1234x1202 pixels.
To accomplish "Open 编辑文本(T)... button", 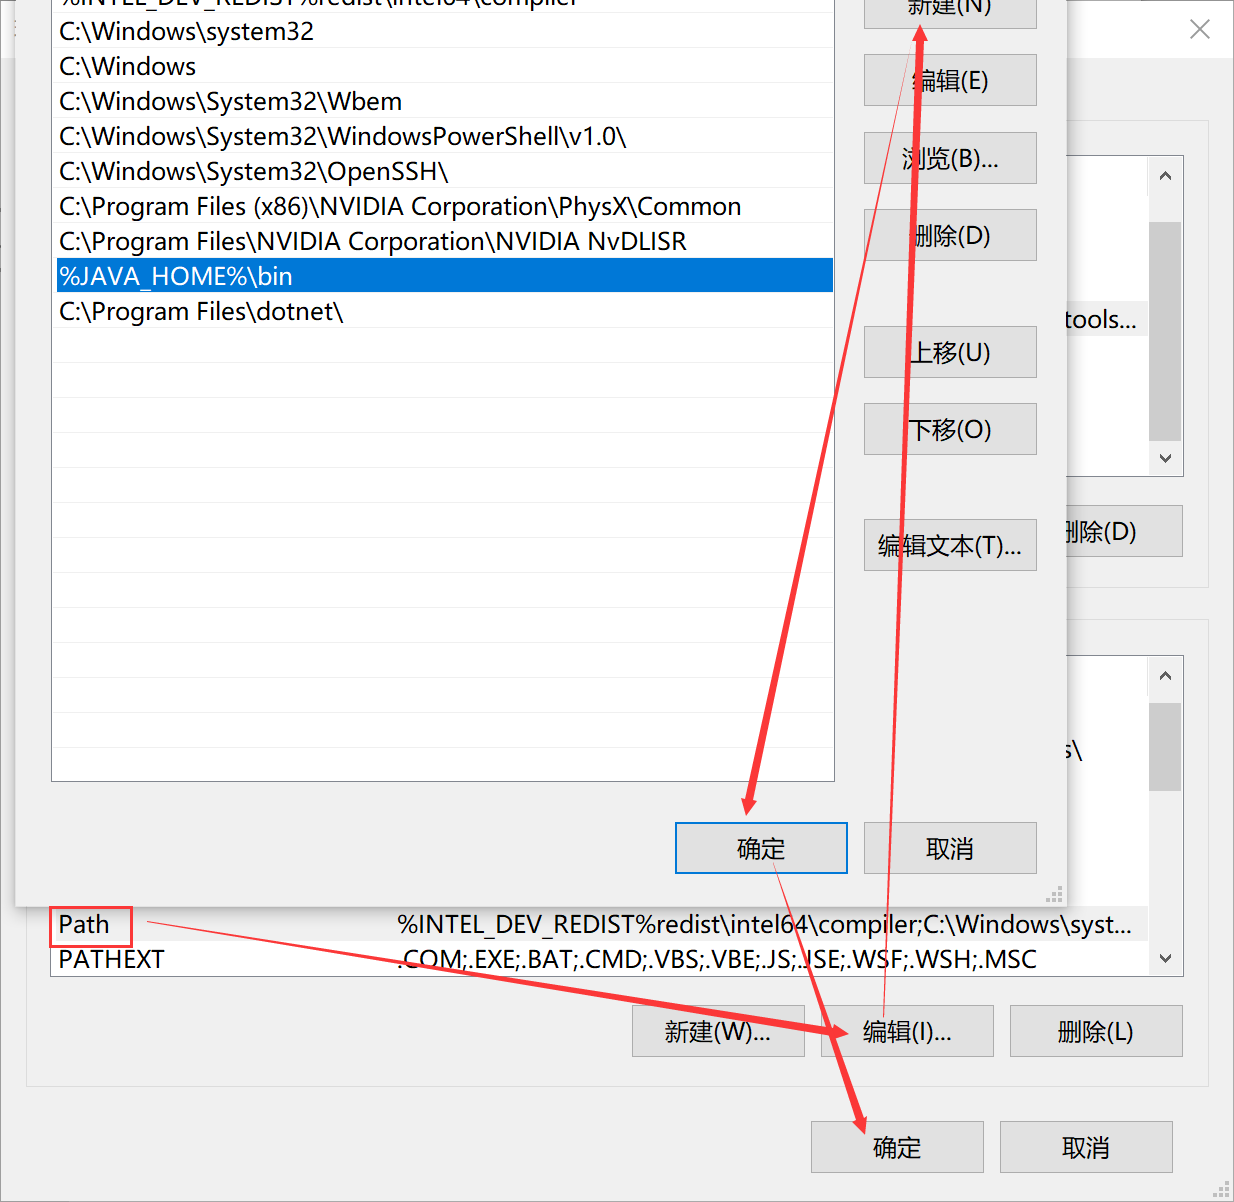I will click(950, 545).
